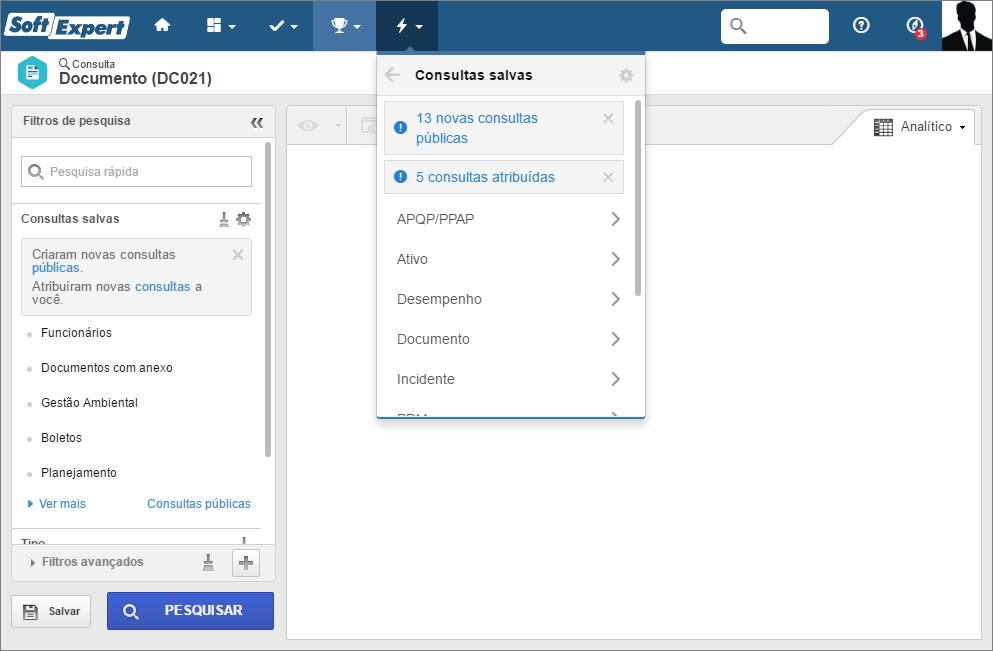This screenshot has height=651, width=993.
Task: Click info icon beside 5 consultas atribuídas
Action: tap(400, 177)
